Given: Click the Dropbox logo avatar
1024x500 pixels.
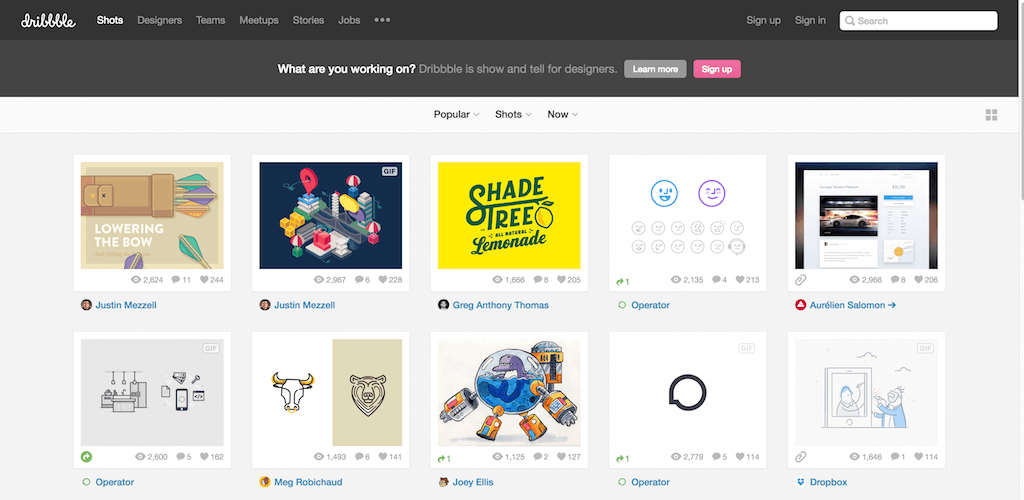Looking at the screenshot, I should click(x=801, y=482).
